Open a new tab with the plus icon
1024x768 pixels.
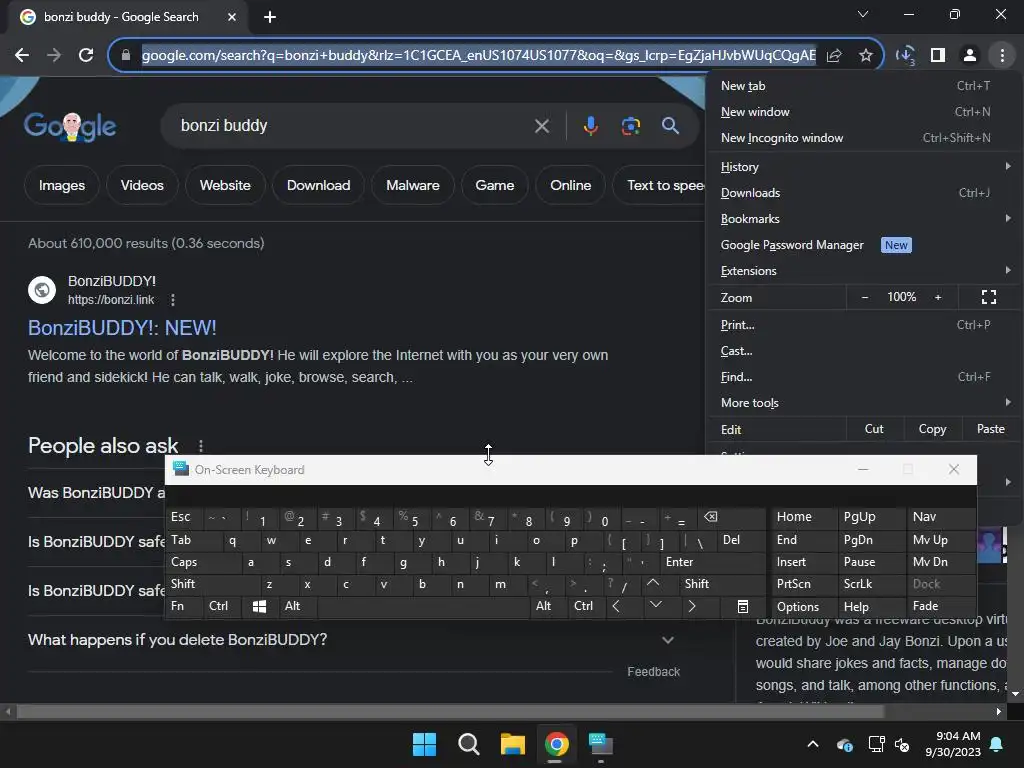(x=270, y=17)
